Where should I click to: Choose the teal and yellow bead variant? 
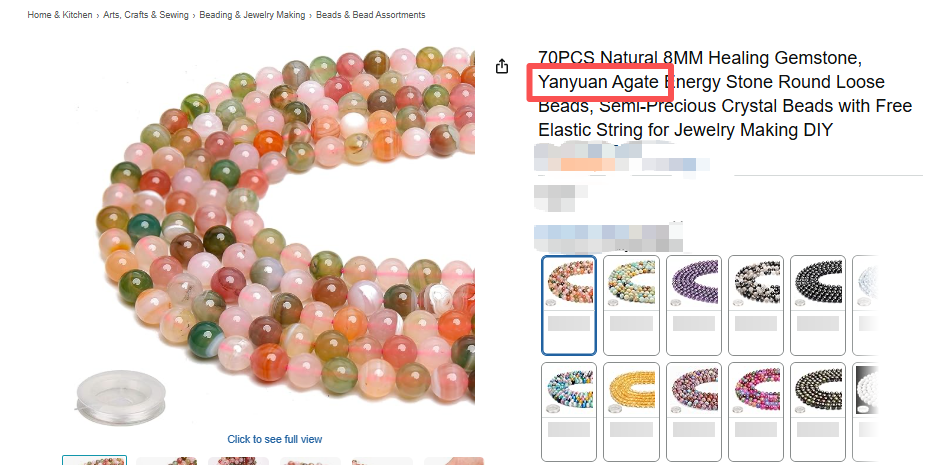coord(631,305)
